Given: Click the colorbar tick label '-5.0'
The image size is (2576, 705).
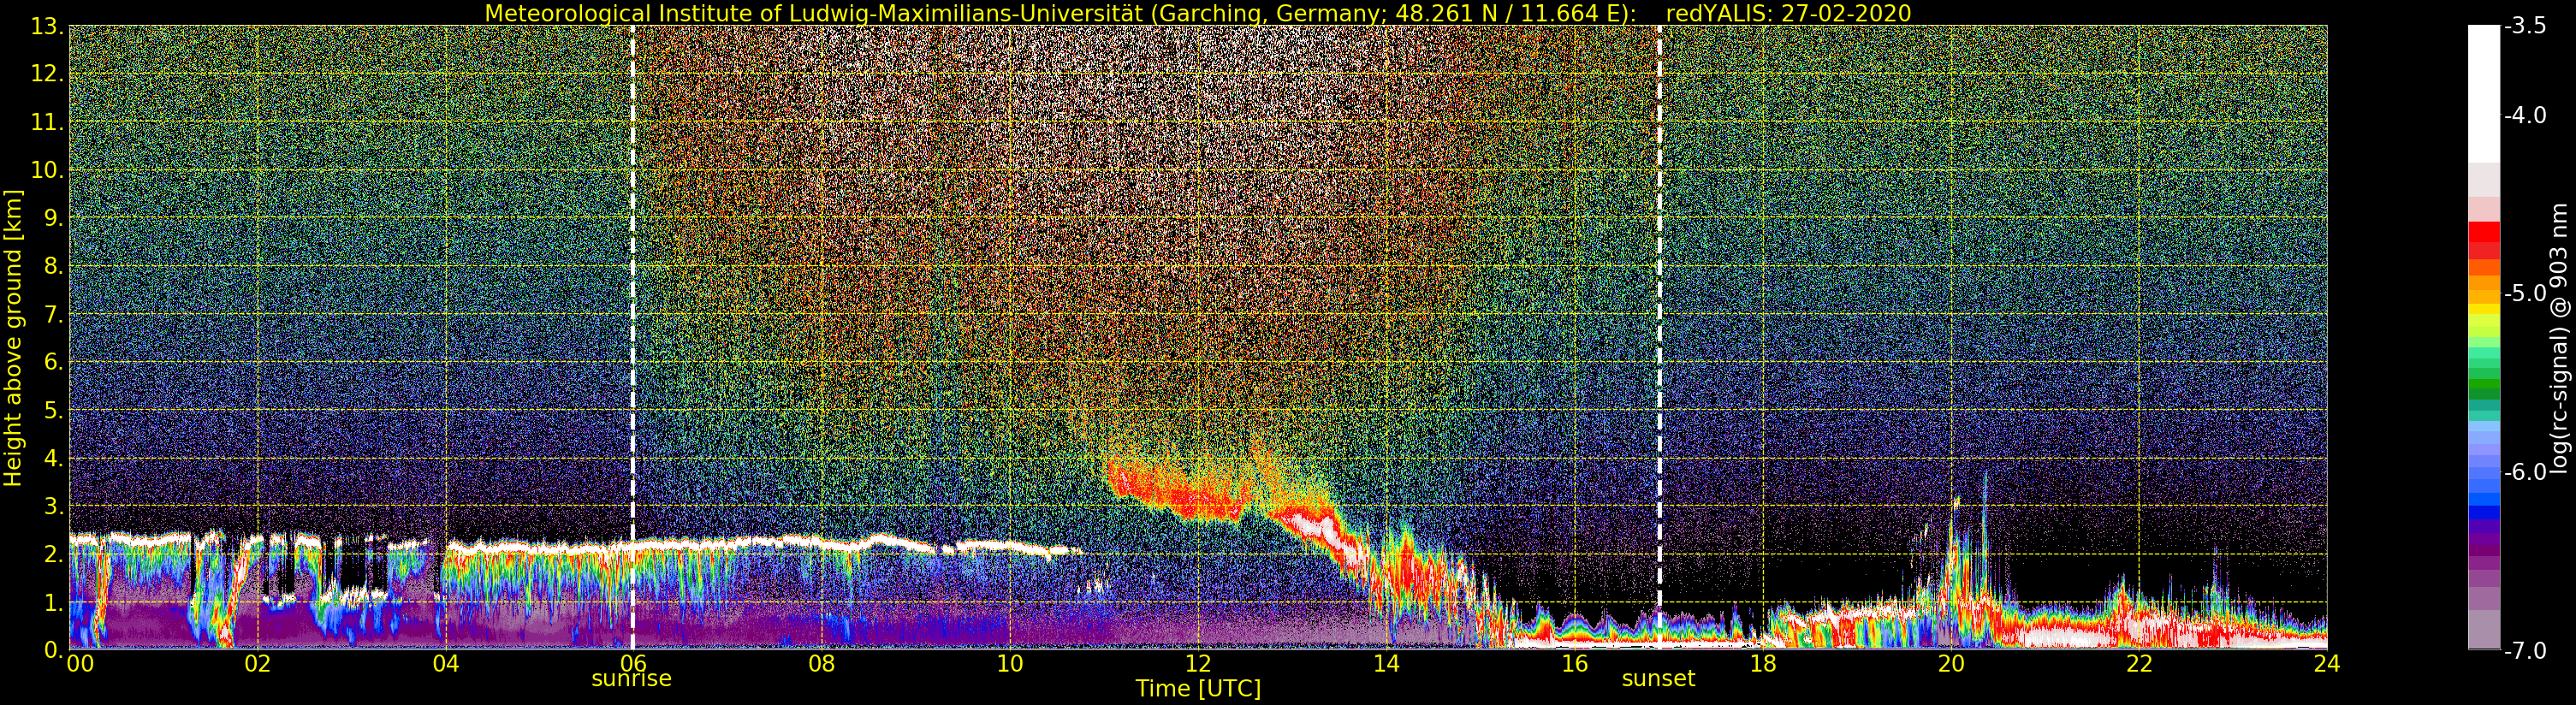Looking at the screenshot, I should (x=2525, y=294).
